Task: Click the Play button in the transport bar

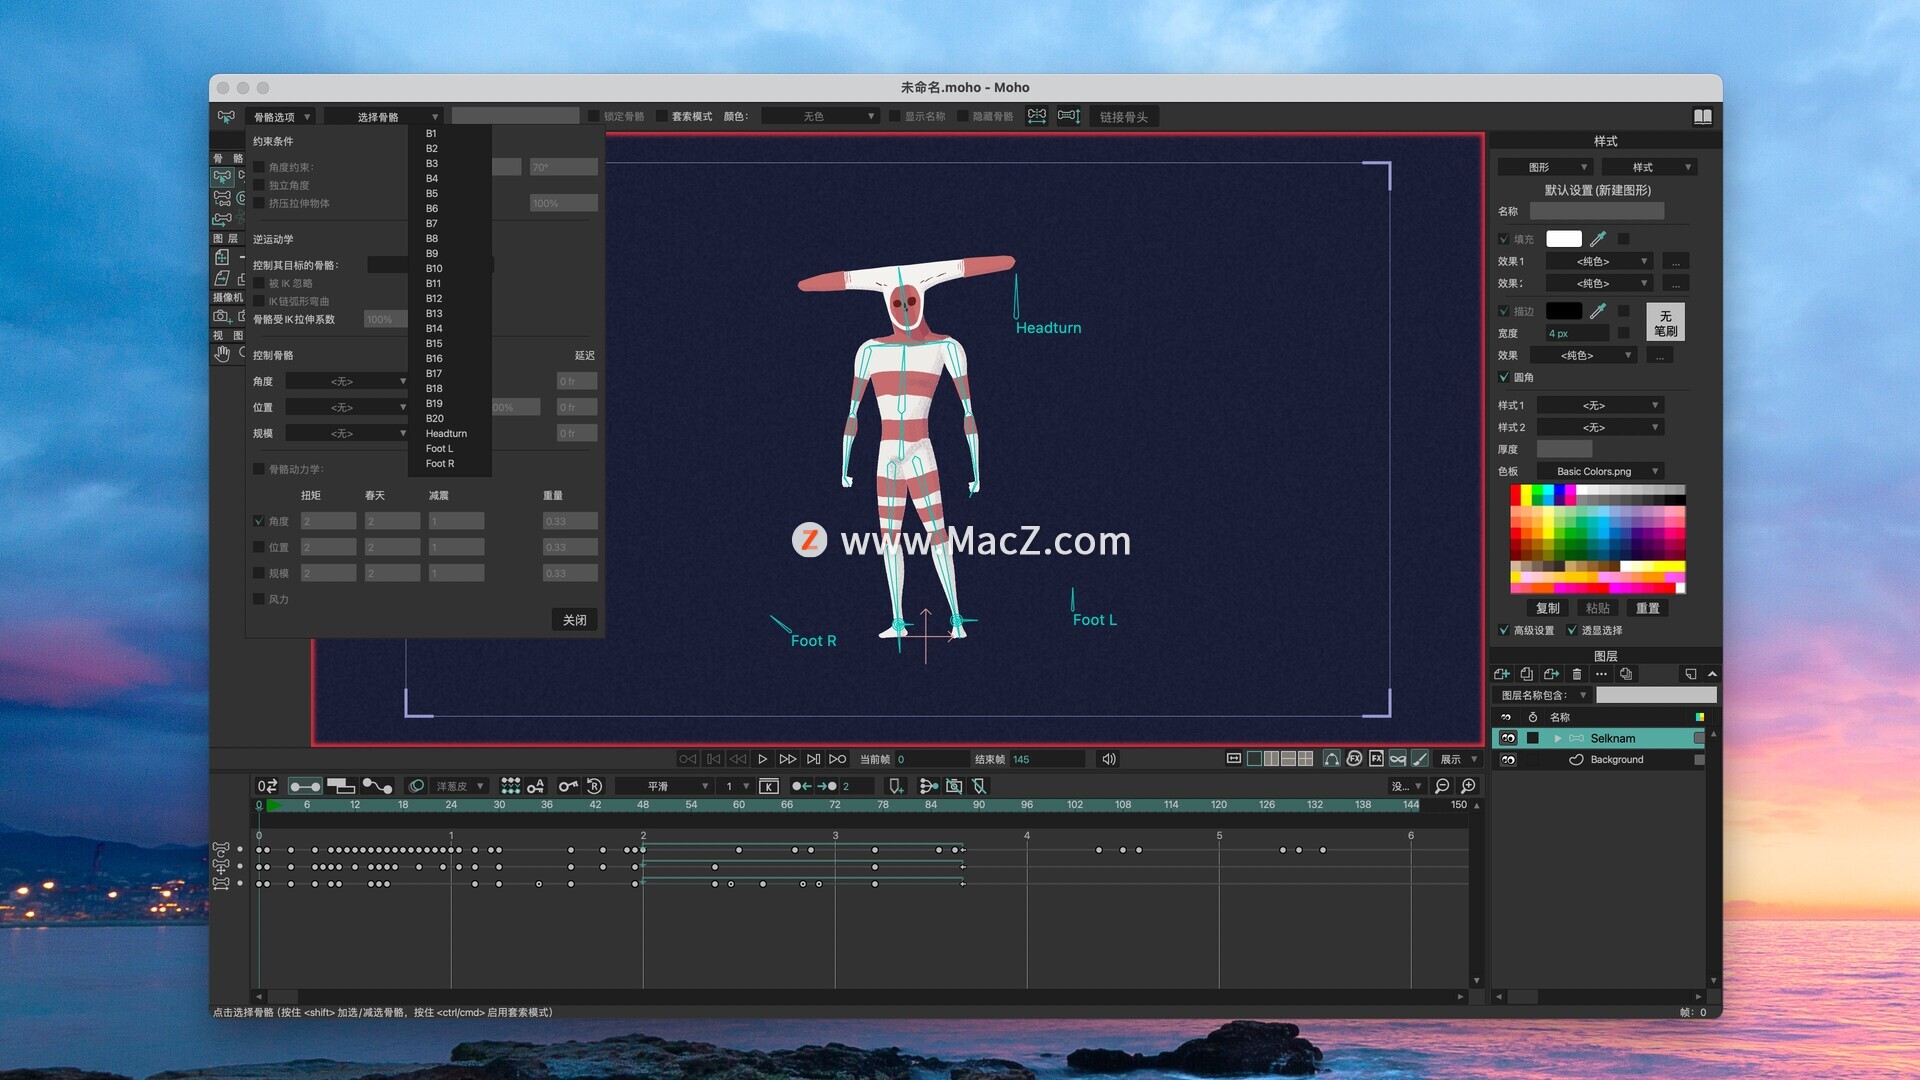Action: click(x=763, y=759)
